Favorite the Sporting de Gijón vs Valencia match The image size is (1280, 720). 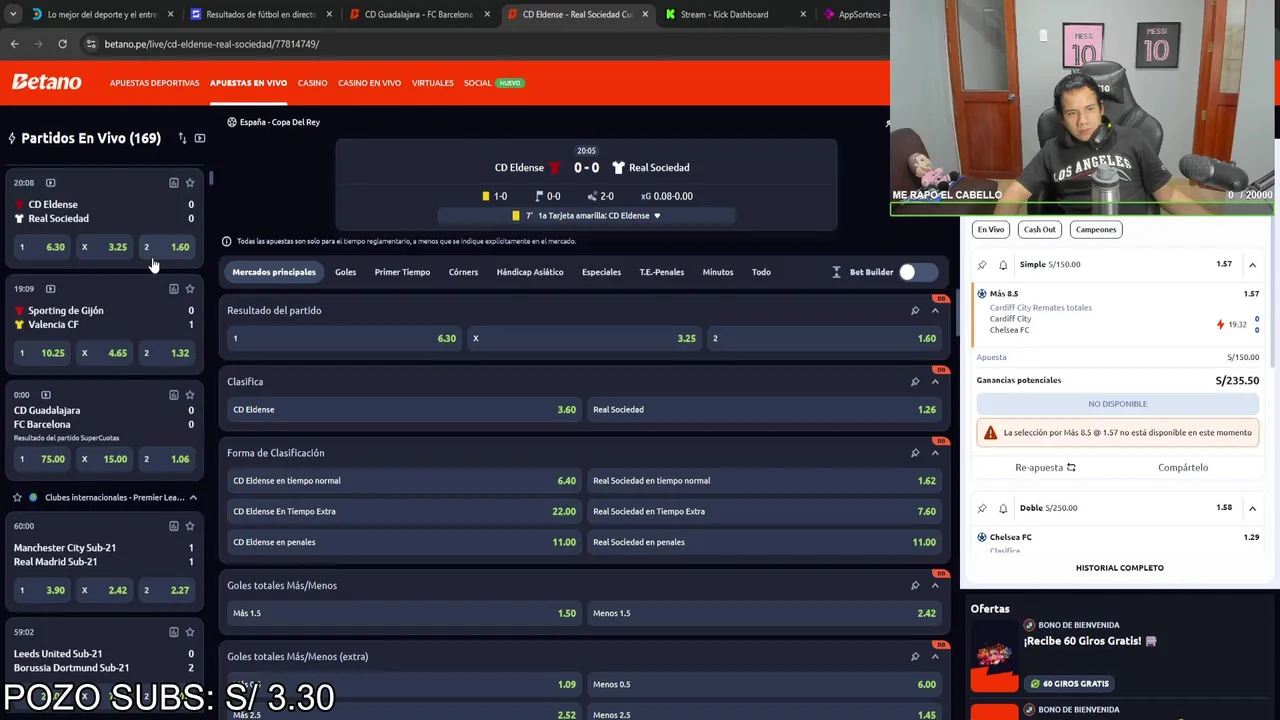(190, 289)
